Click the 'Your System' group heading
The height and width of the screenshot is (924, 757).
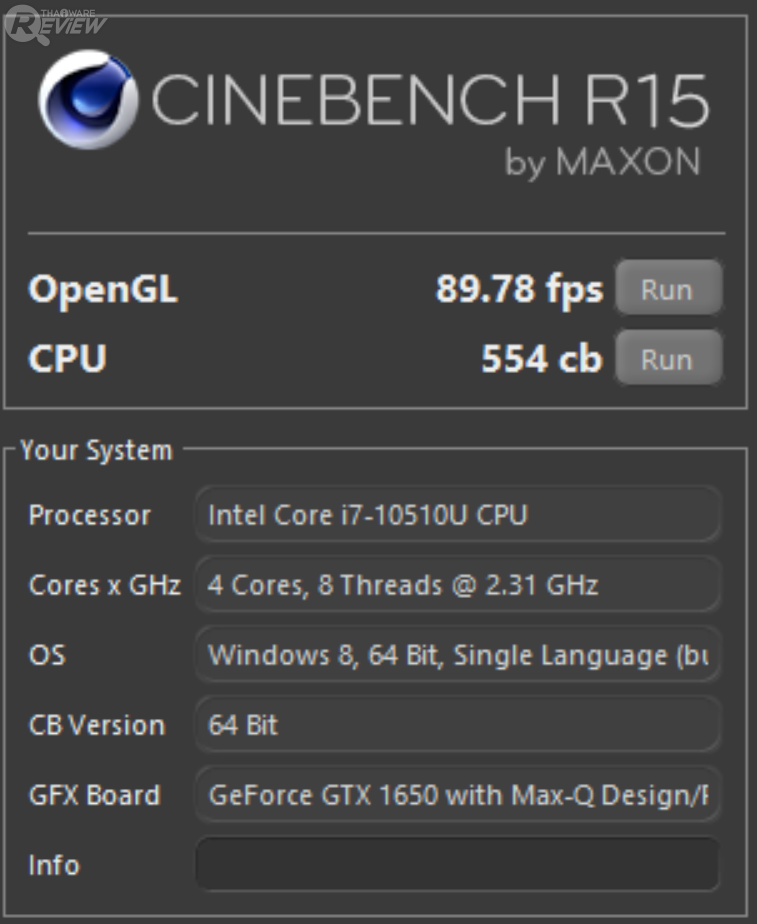96,450
